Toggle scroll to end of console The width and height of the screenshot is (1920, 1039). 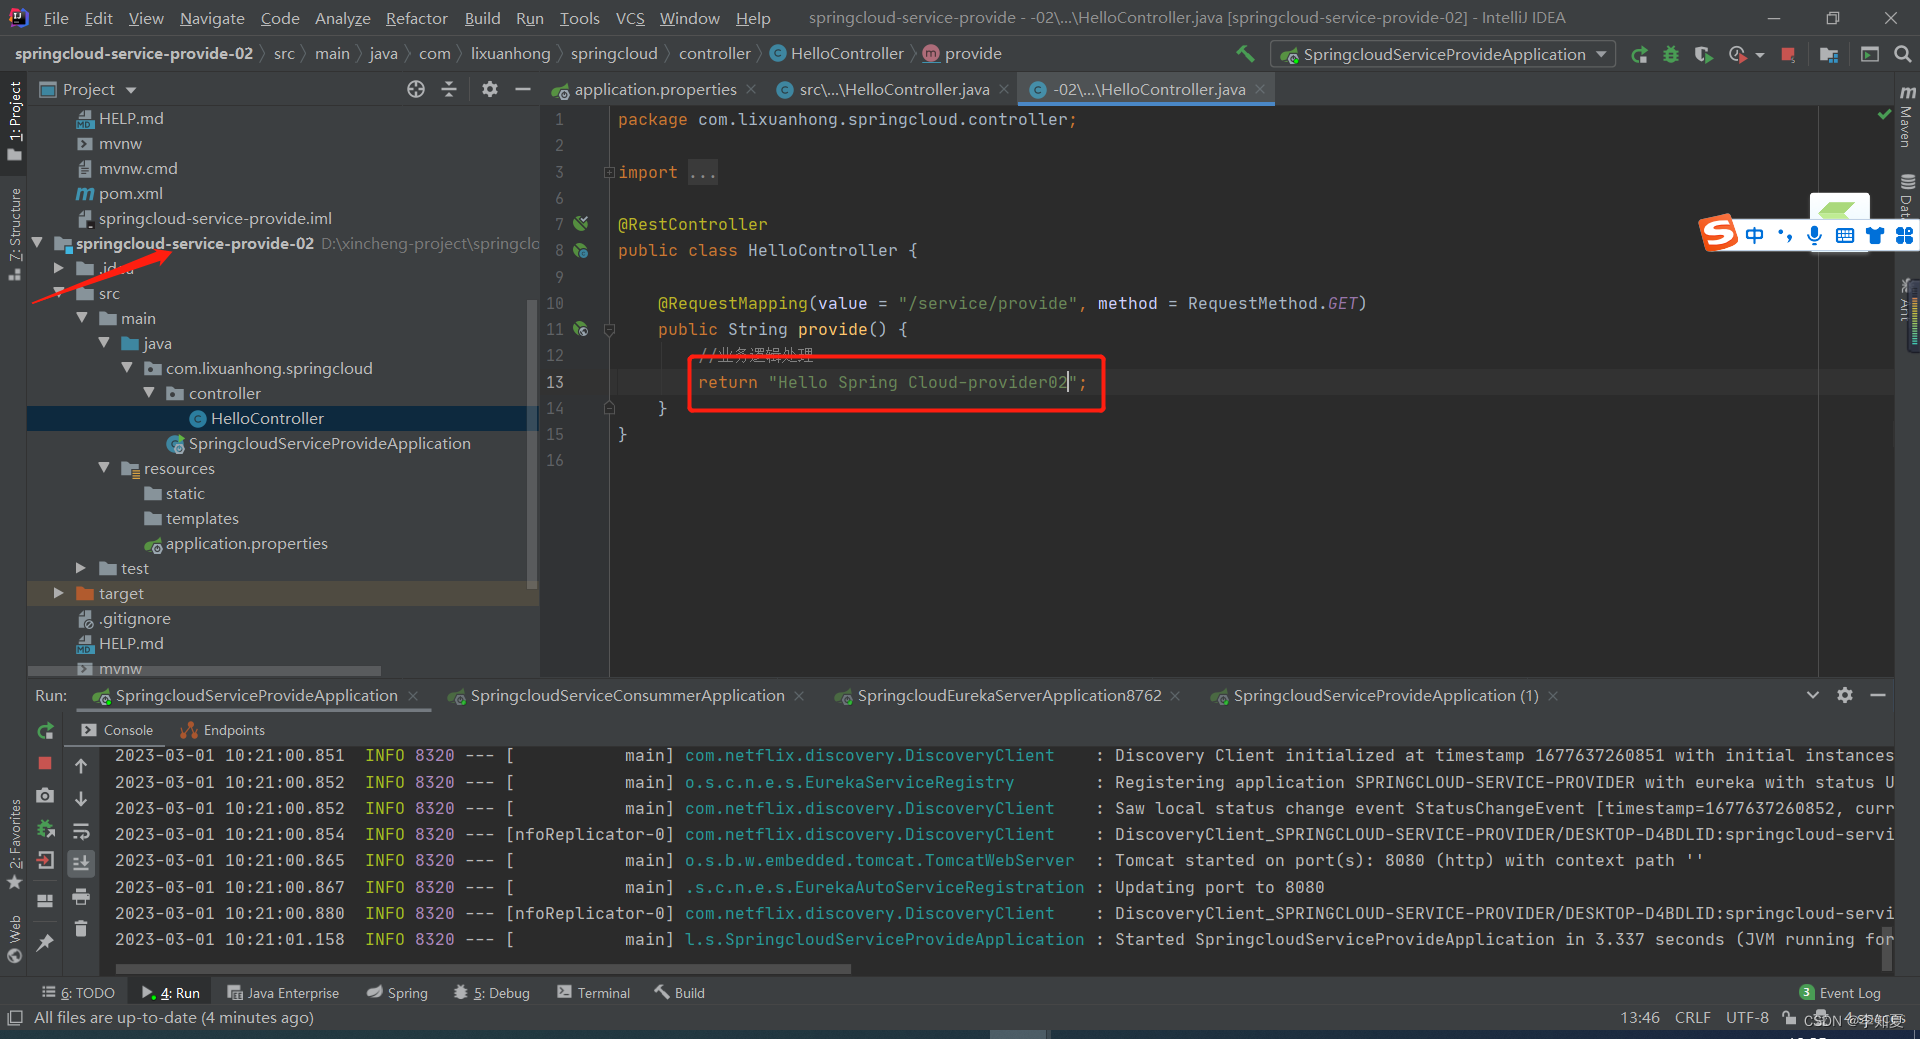pyautogui.click(x=81, y=863)
